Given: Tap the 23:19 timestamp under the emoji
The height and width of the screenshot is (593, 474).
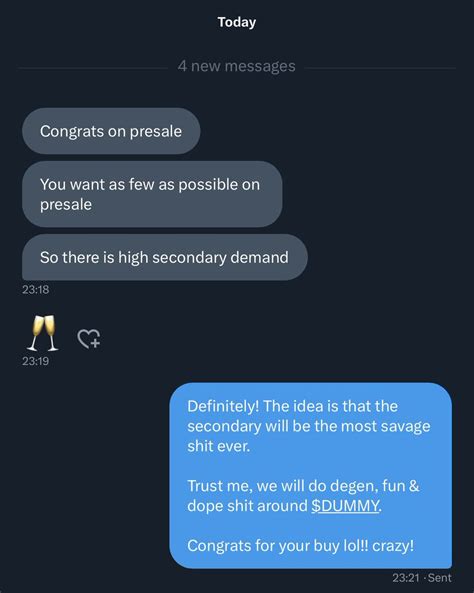Looking at the screenshot, I should coord(36,361).
